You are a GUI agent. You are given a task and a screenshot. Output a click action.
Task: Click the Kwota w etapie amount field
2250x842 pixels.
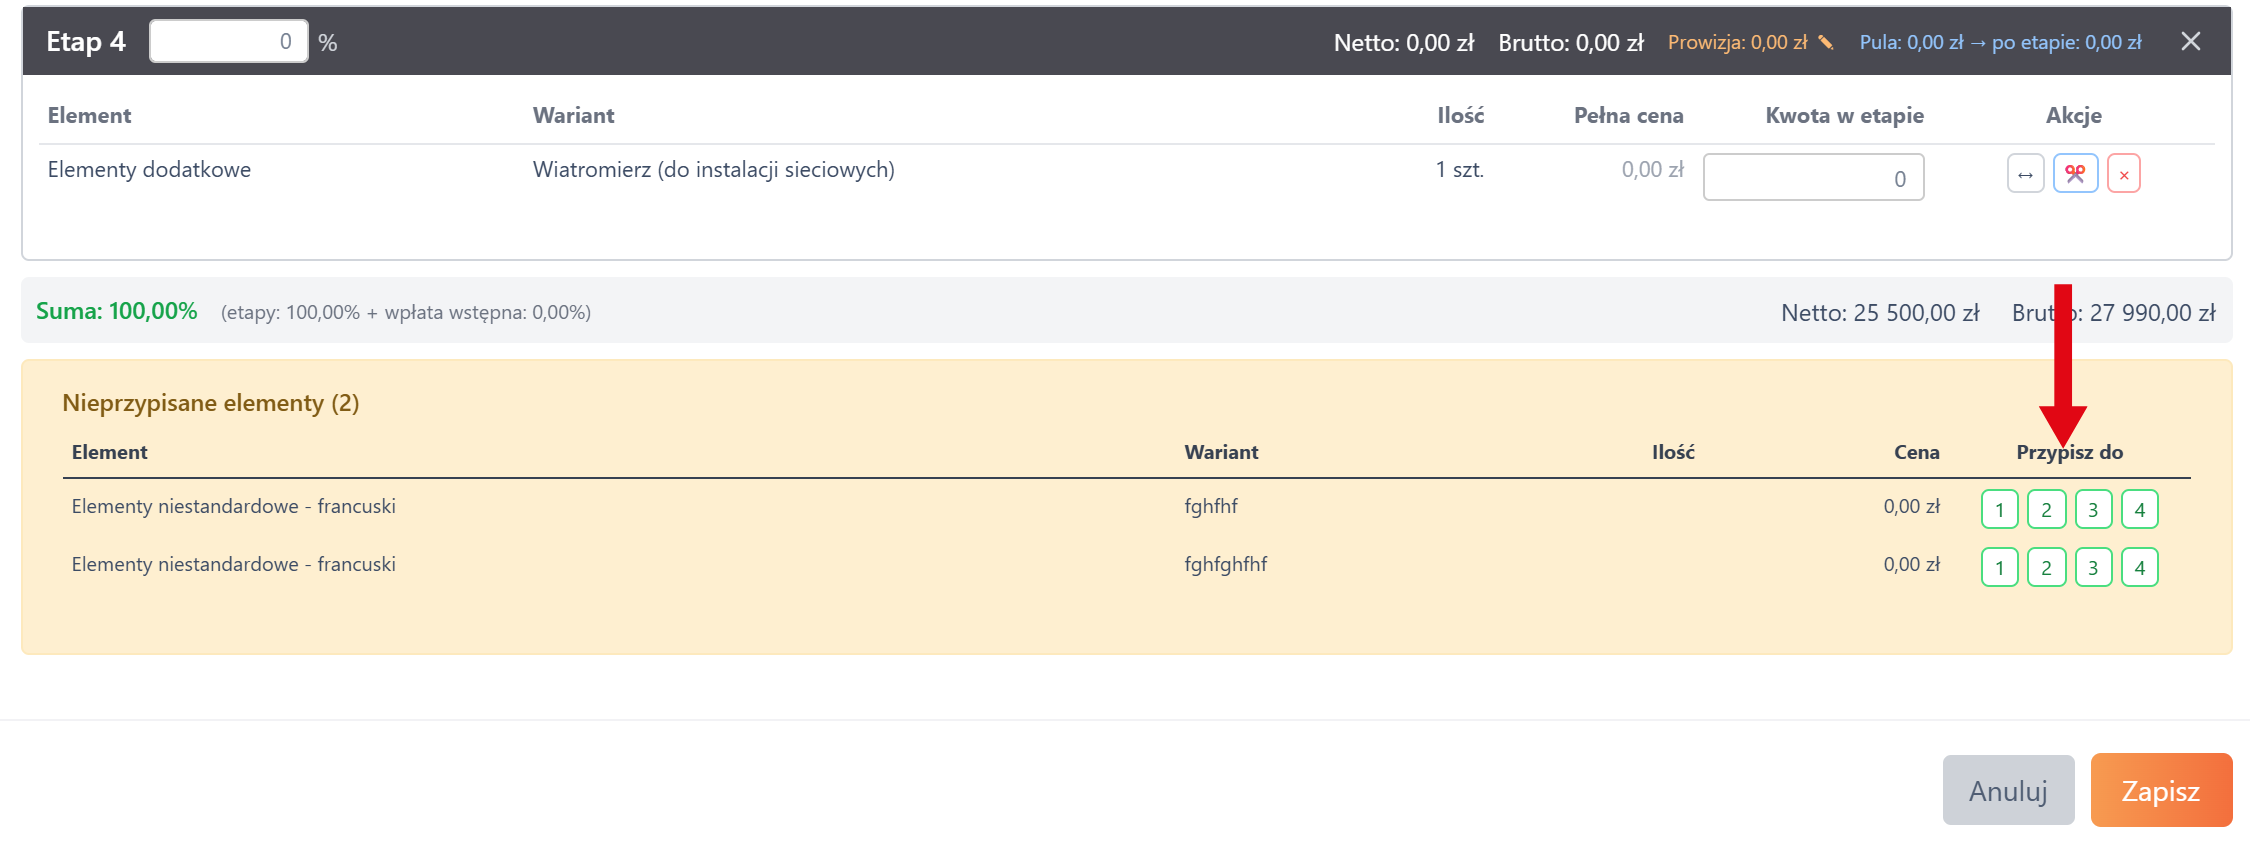1813,178
